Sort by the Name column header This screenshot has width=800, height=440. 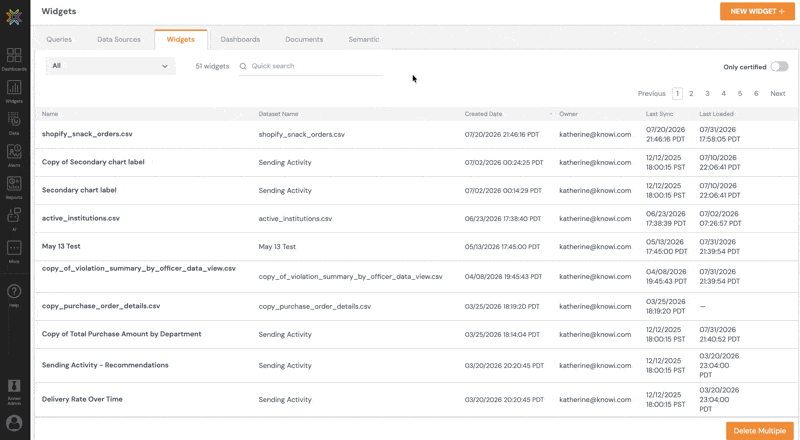tap(50, 114)
